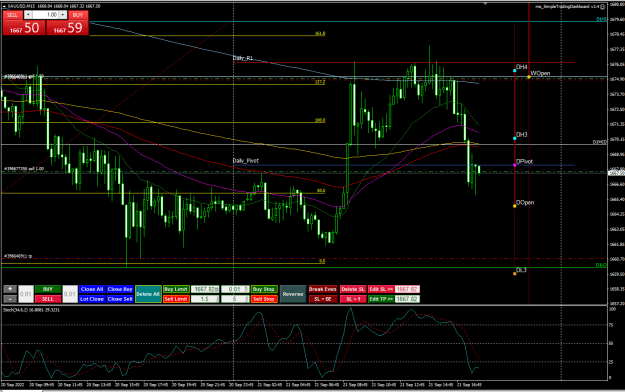This screenshot has width=625, height=392.
Task: Click the BUY button in the one-click trading panel
Action: pyautogui.click(x=78, y=15)
